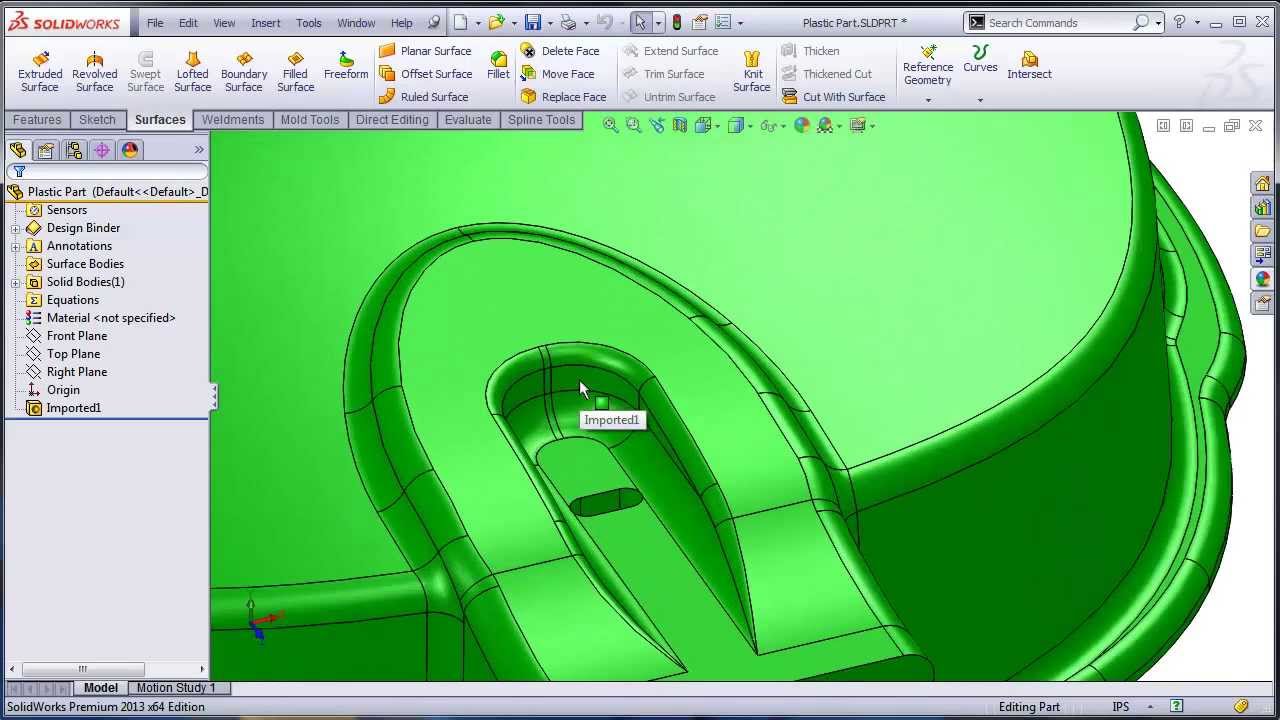Open the Tools menu

click(309, 23)
